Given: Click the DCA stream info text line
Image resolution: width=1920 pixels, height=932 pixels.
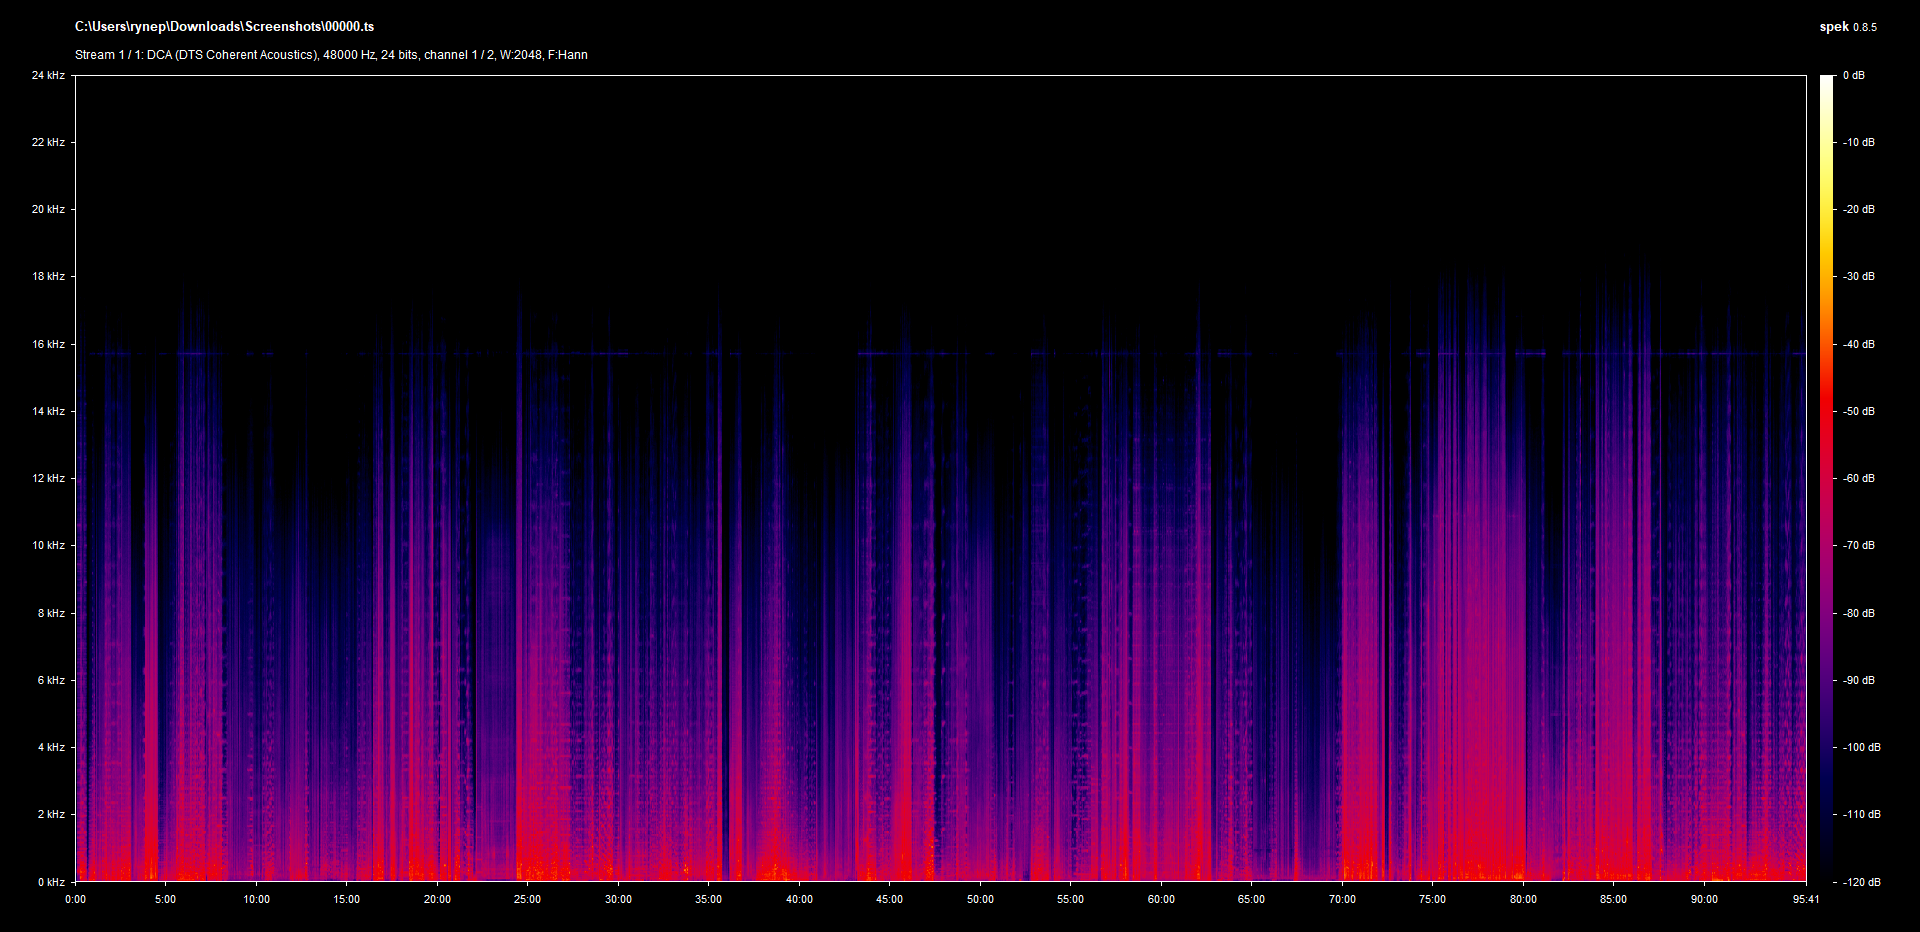Looking at the screenshot, I should 331,55.
